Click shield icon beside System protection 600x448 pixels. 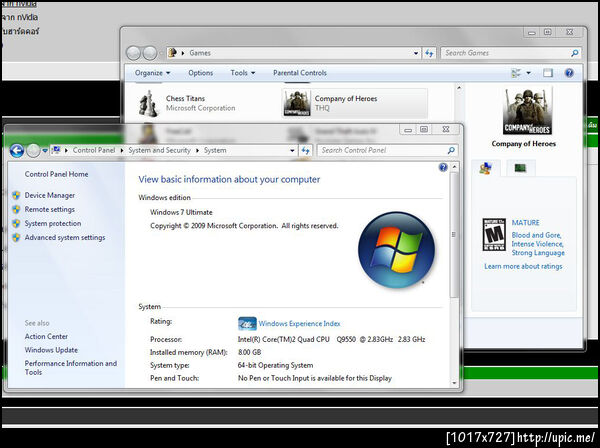coord(16,223)
